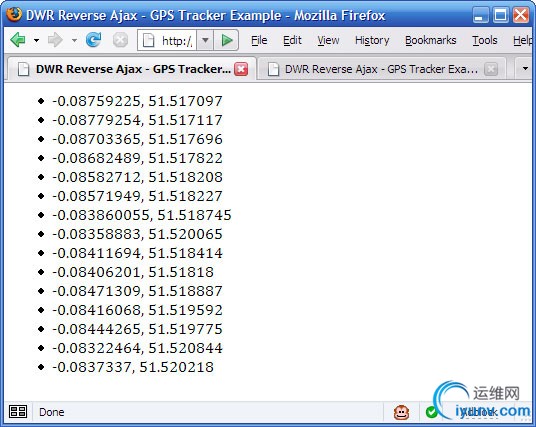The height and width of the screenshot is (427, 536).
Task: Open the Back history dropdown arrow
Action: [36, 40]
